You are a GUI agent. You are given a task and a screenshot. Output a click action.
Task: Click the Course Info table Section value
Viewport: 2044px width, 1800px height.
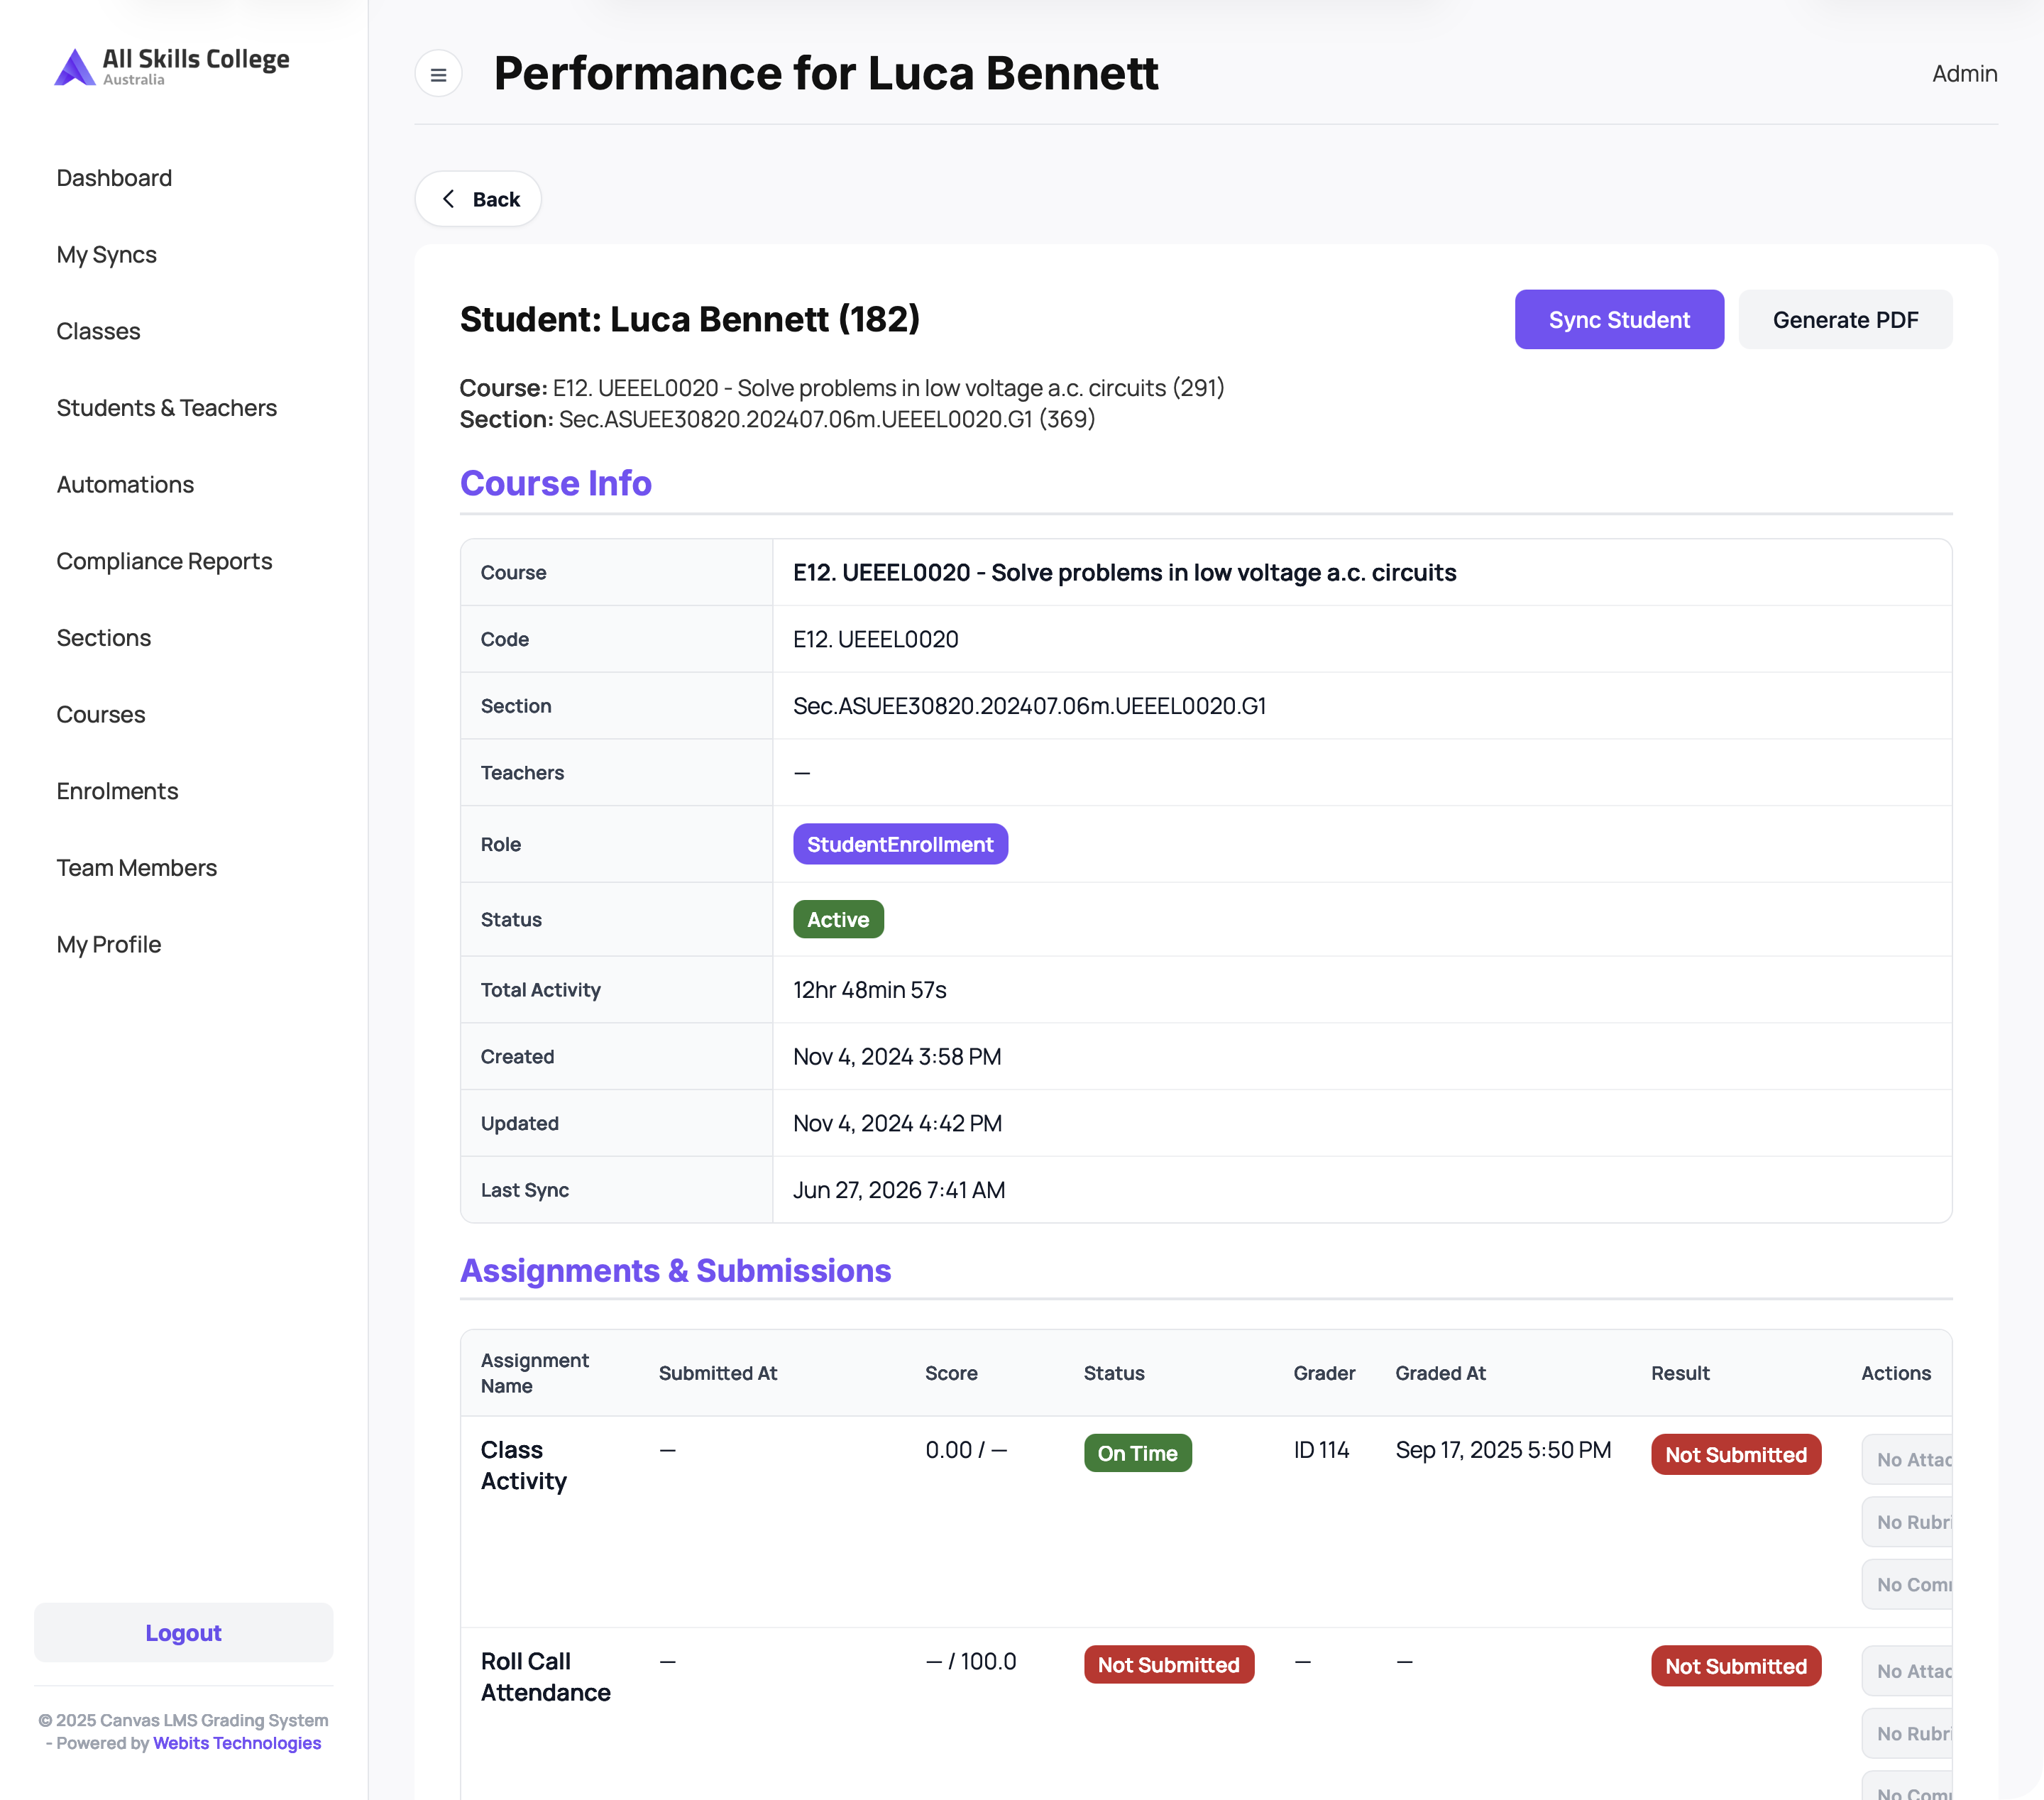click(1029, 706)
